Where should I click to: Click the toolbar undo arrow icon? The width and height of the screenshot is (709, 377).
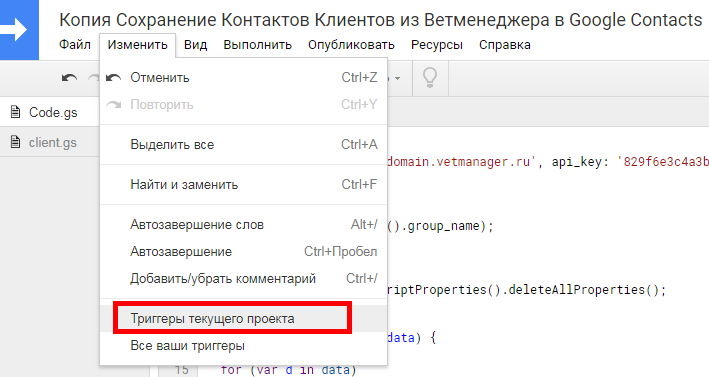[x=69, y=78]
